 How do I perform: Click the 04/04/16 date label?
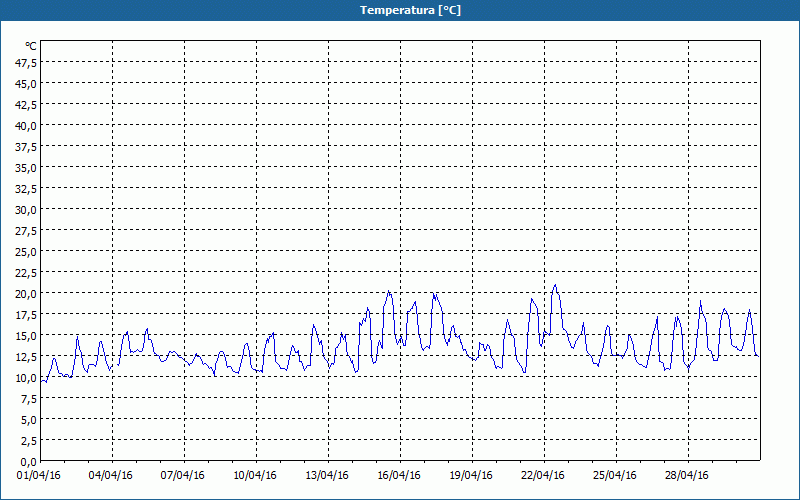[x=111, y=476]
